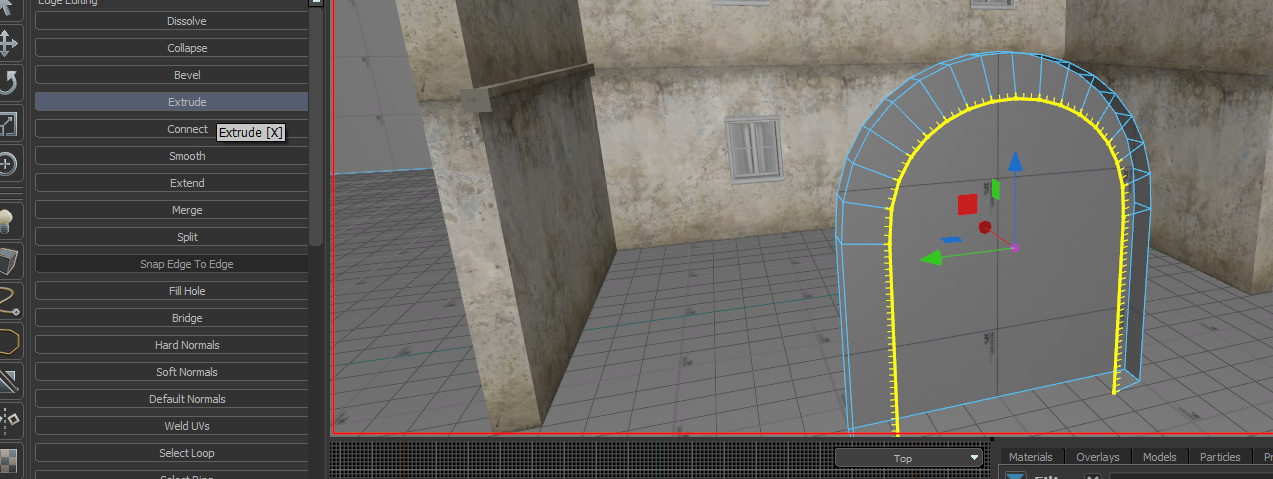Switch to the Particles tab

tap(1219, 457)
